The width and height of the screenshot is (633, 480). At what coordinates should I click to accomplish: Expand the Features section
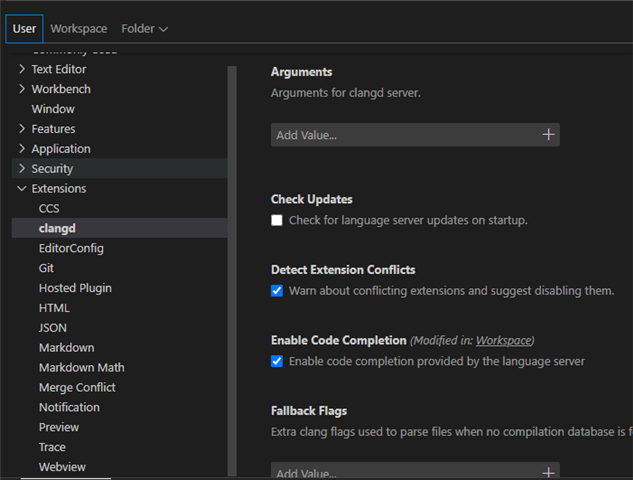coord(22,129)
